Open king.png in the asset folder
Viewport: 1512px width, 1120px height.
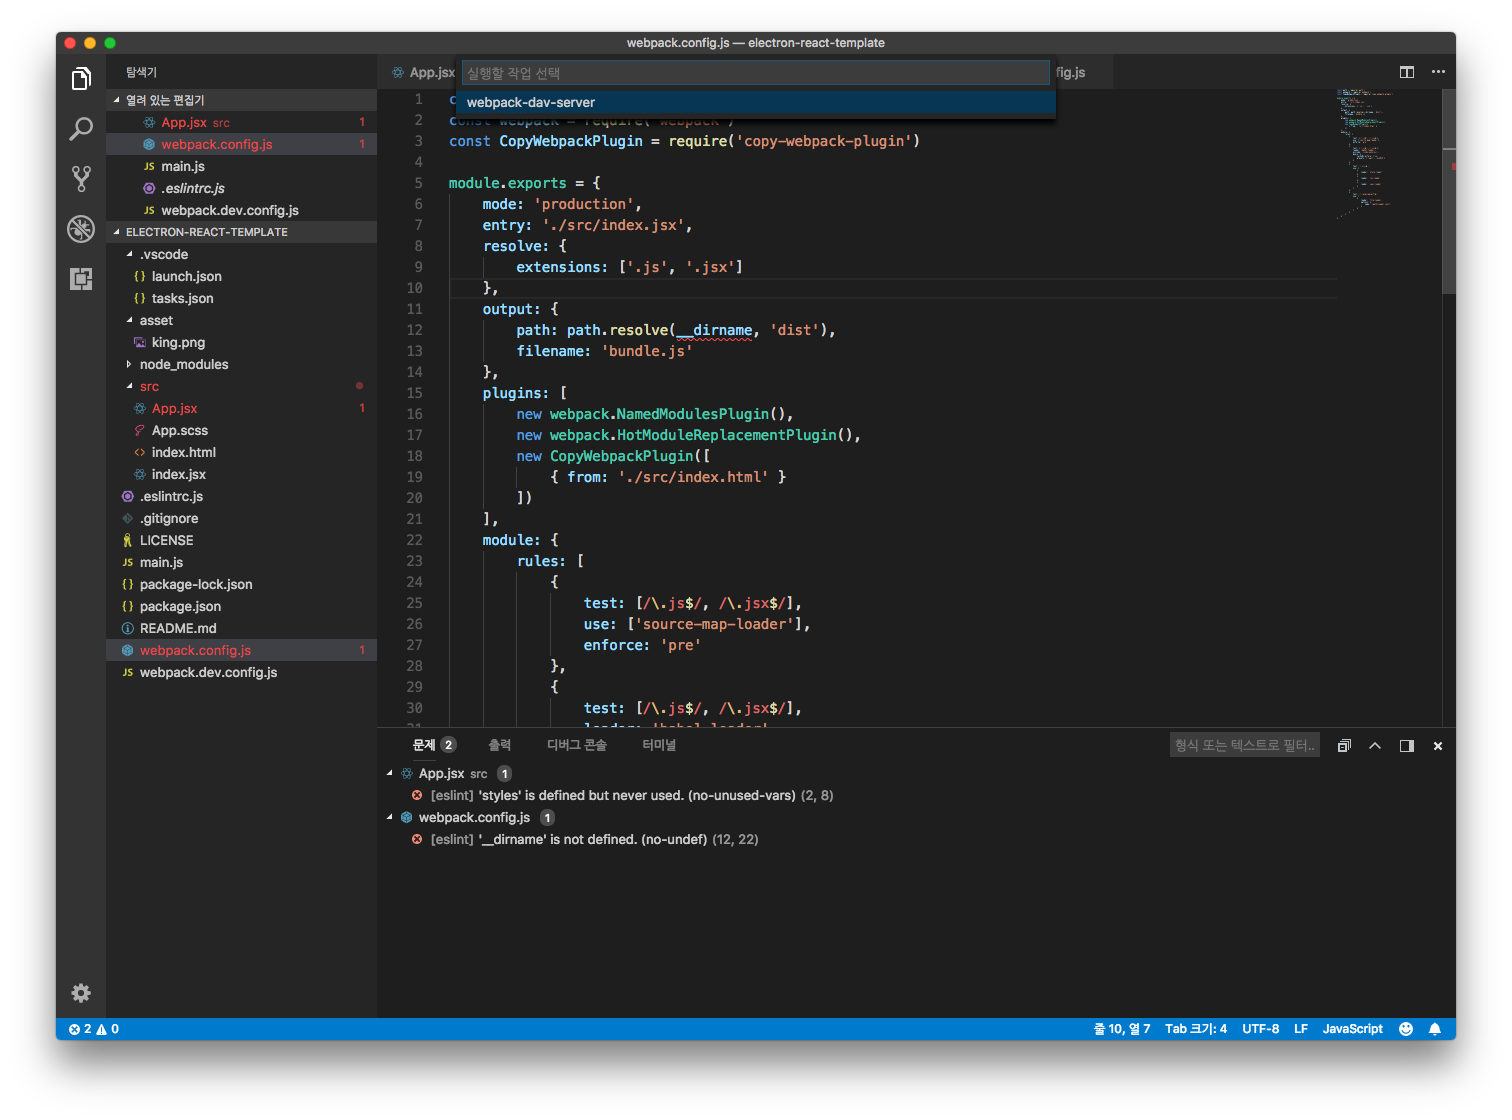click(241, 342)
